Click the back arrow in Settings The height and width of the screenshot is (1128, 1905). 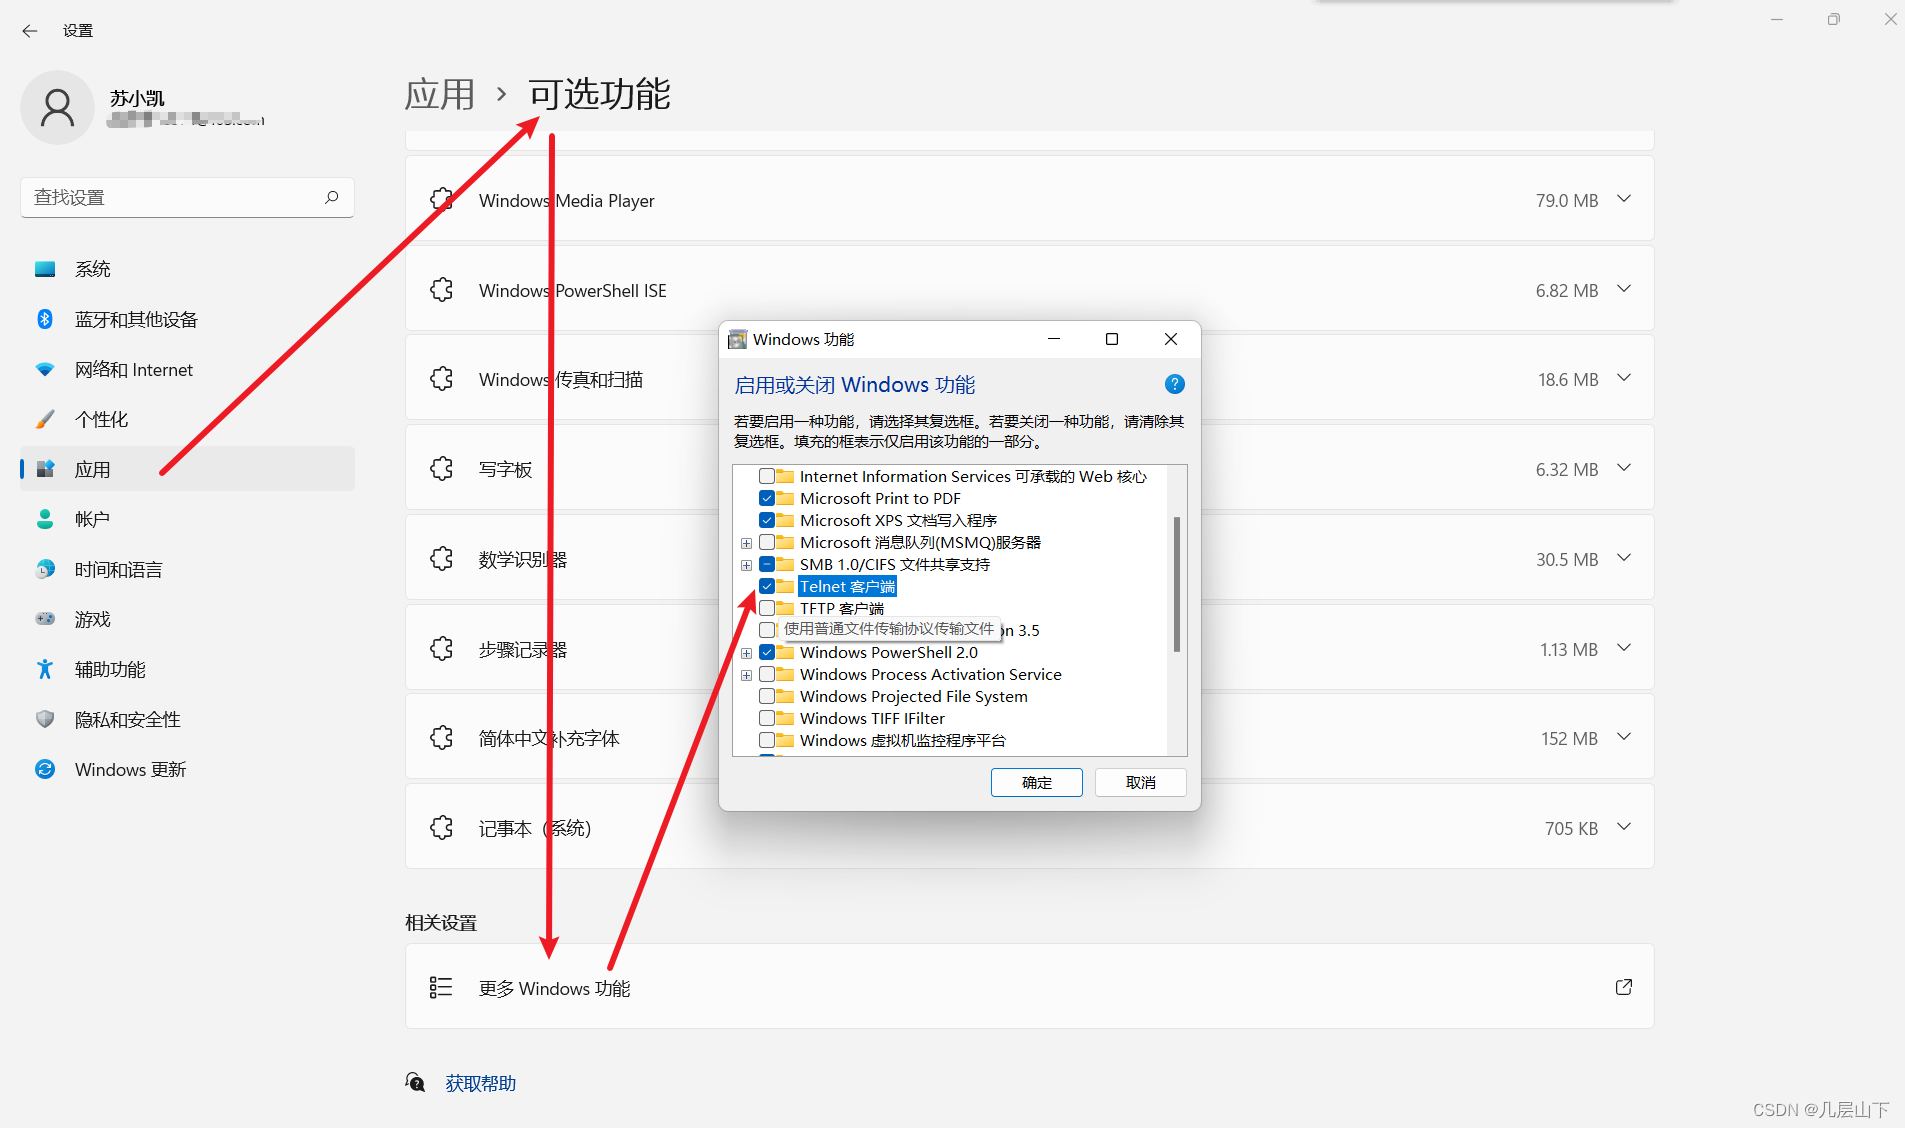pyautogui.click(x=30, y=31)
